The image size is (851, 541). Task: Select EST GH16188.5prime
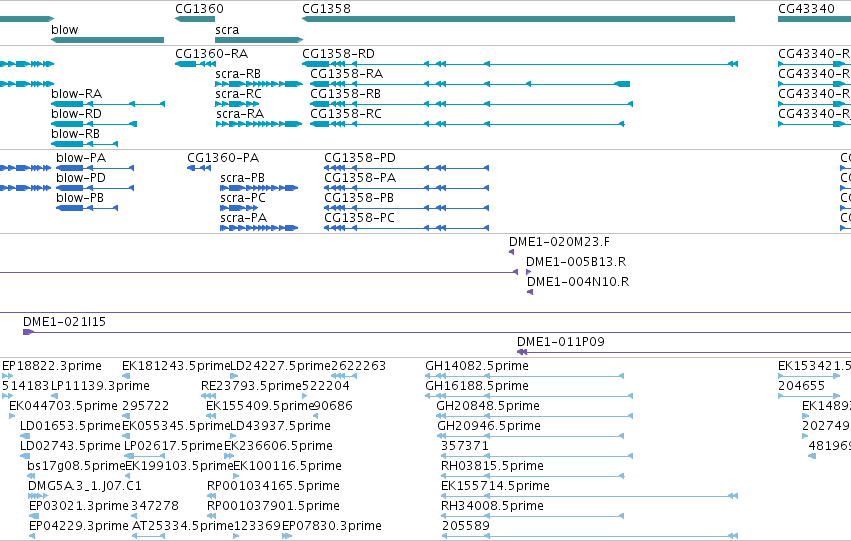529,396
